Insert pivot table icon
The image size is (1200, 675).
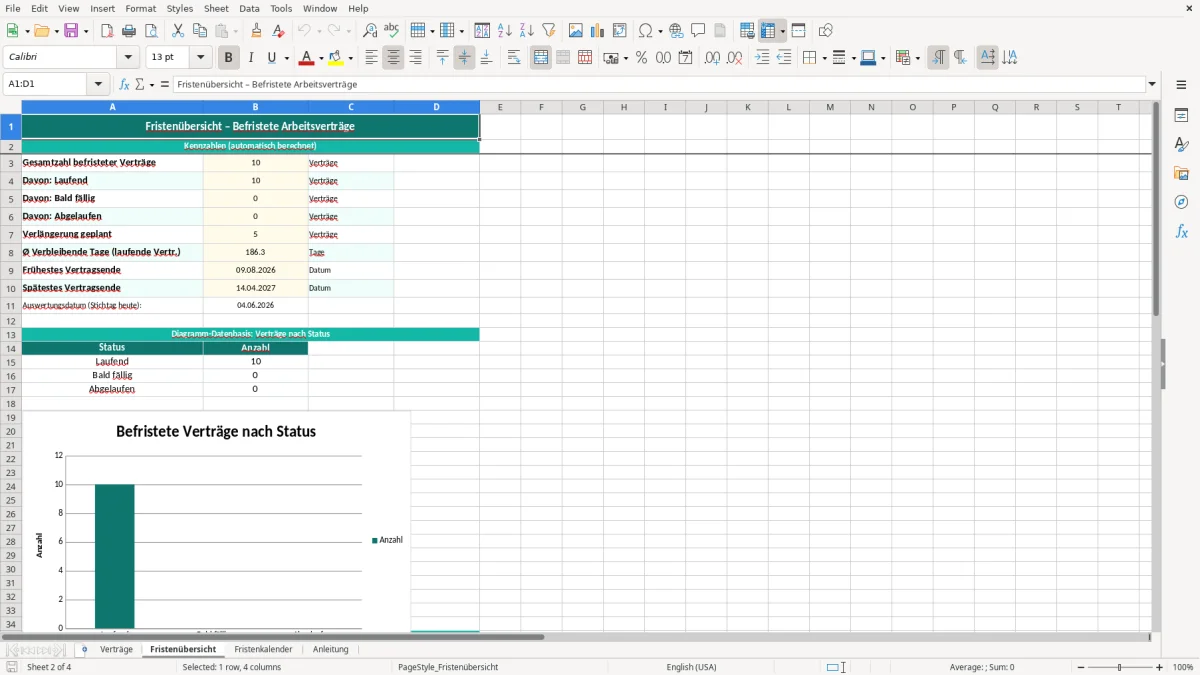[x=620, y=31]
